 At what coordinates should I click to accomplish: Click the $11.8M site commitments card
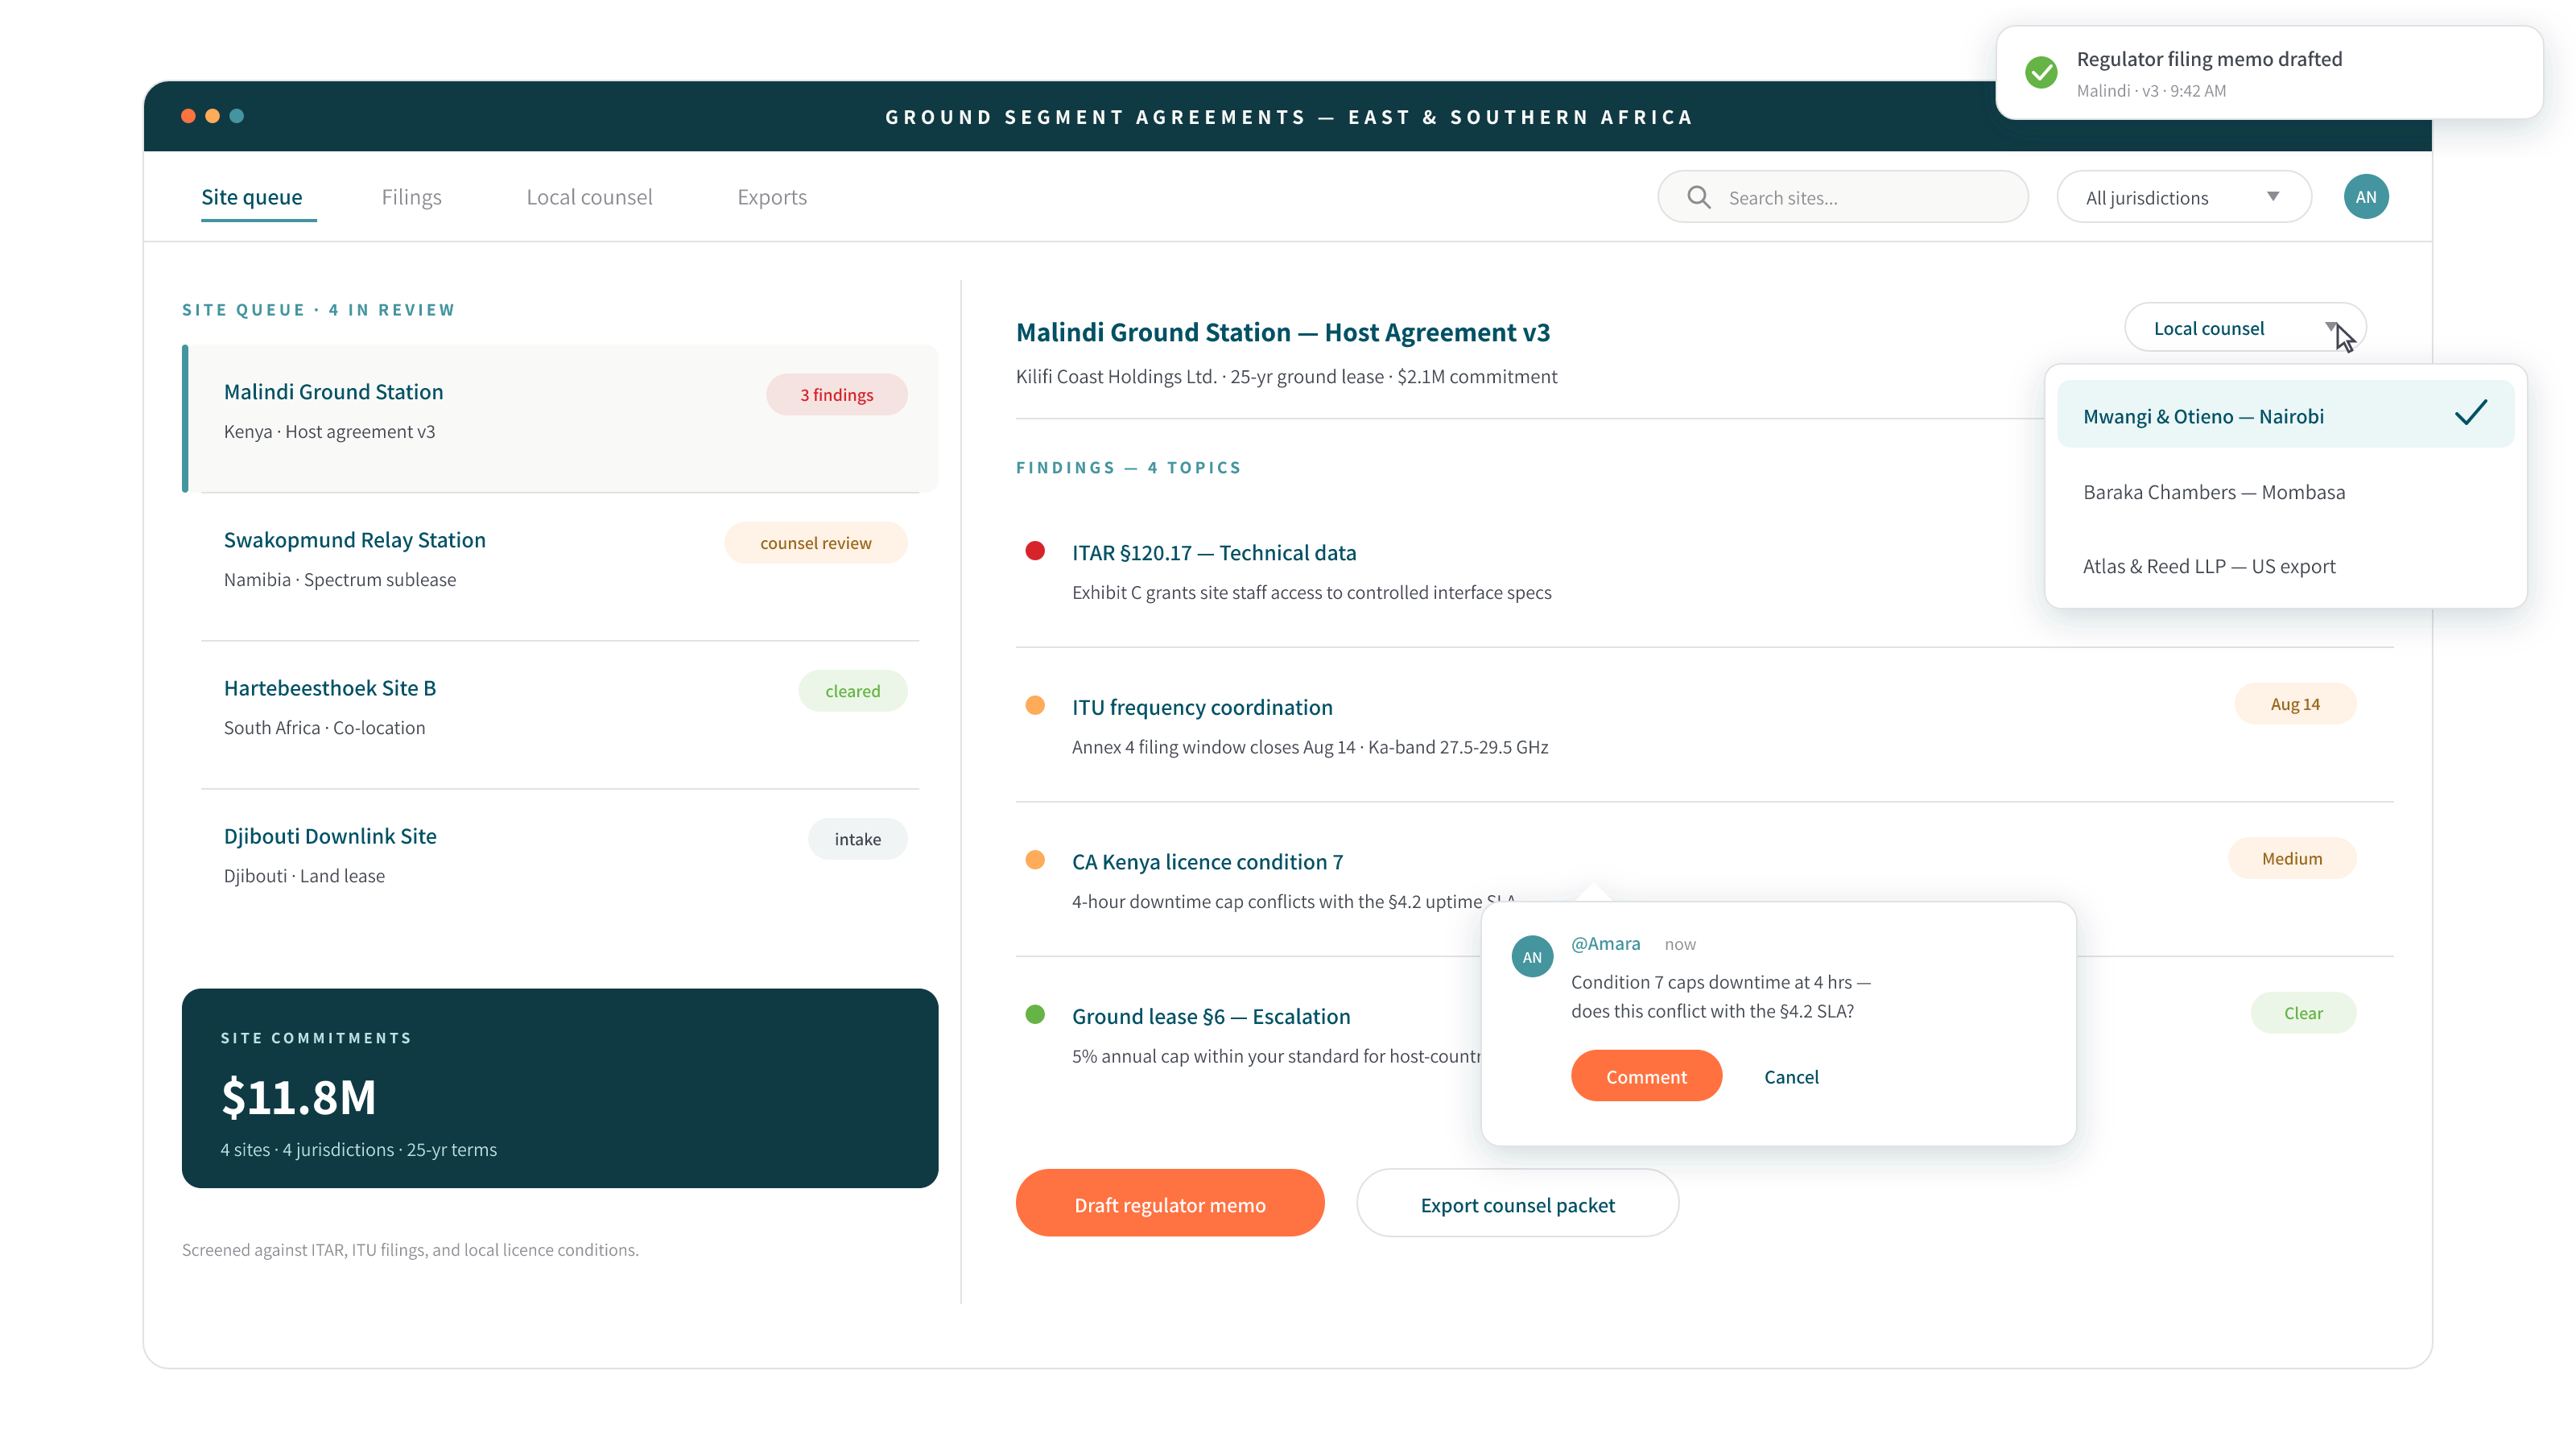click(x=560, y=1088)
